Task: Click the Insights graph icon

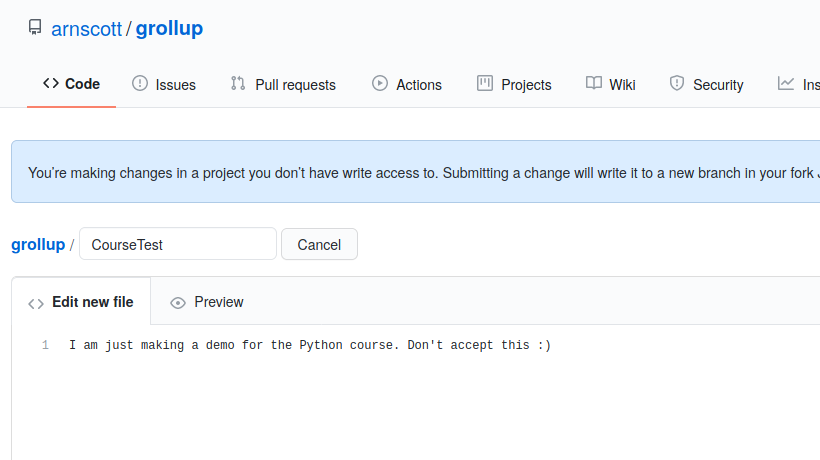Action: pyautogui.click(x=785, y=83)
